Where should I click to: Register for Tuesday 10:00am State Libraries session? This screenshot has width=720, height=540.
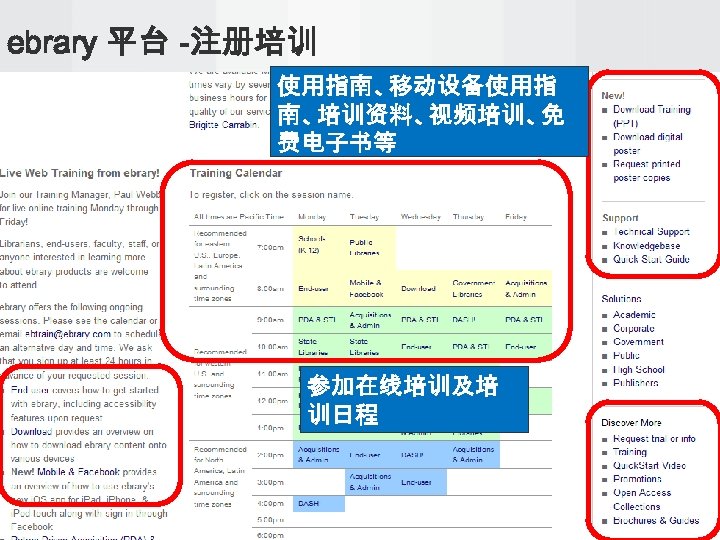coord(364,347)
